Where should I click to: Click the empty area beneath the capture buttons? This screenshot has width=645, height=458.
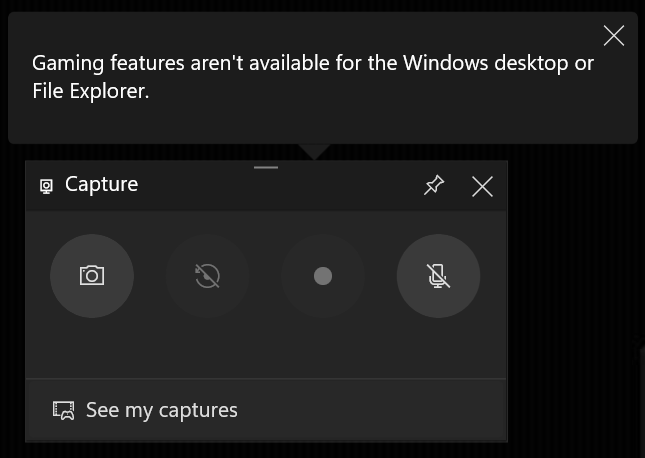(x=266, y=348)
